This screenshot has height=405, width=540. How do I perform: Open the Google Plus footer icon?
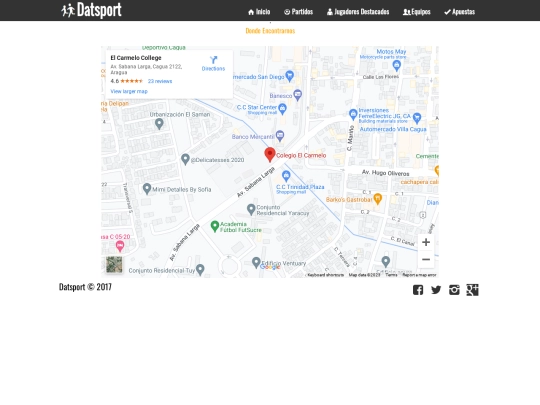[x=472, y=290]
